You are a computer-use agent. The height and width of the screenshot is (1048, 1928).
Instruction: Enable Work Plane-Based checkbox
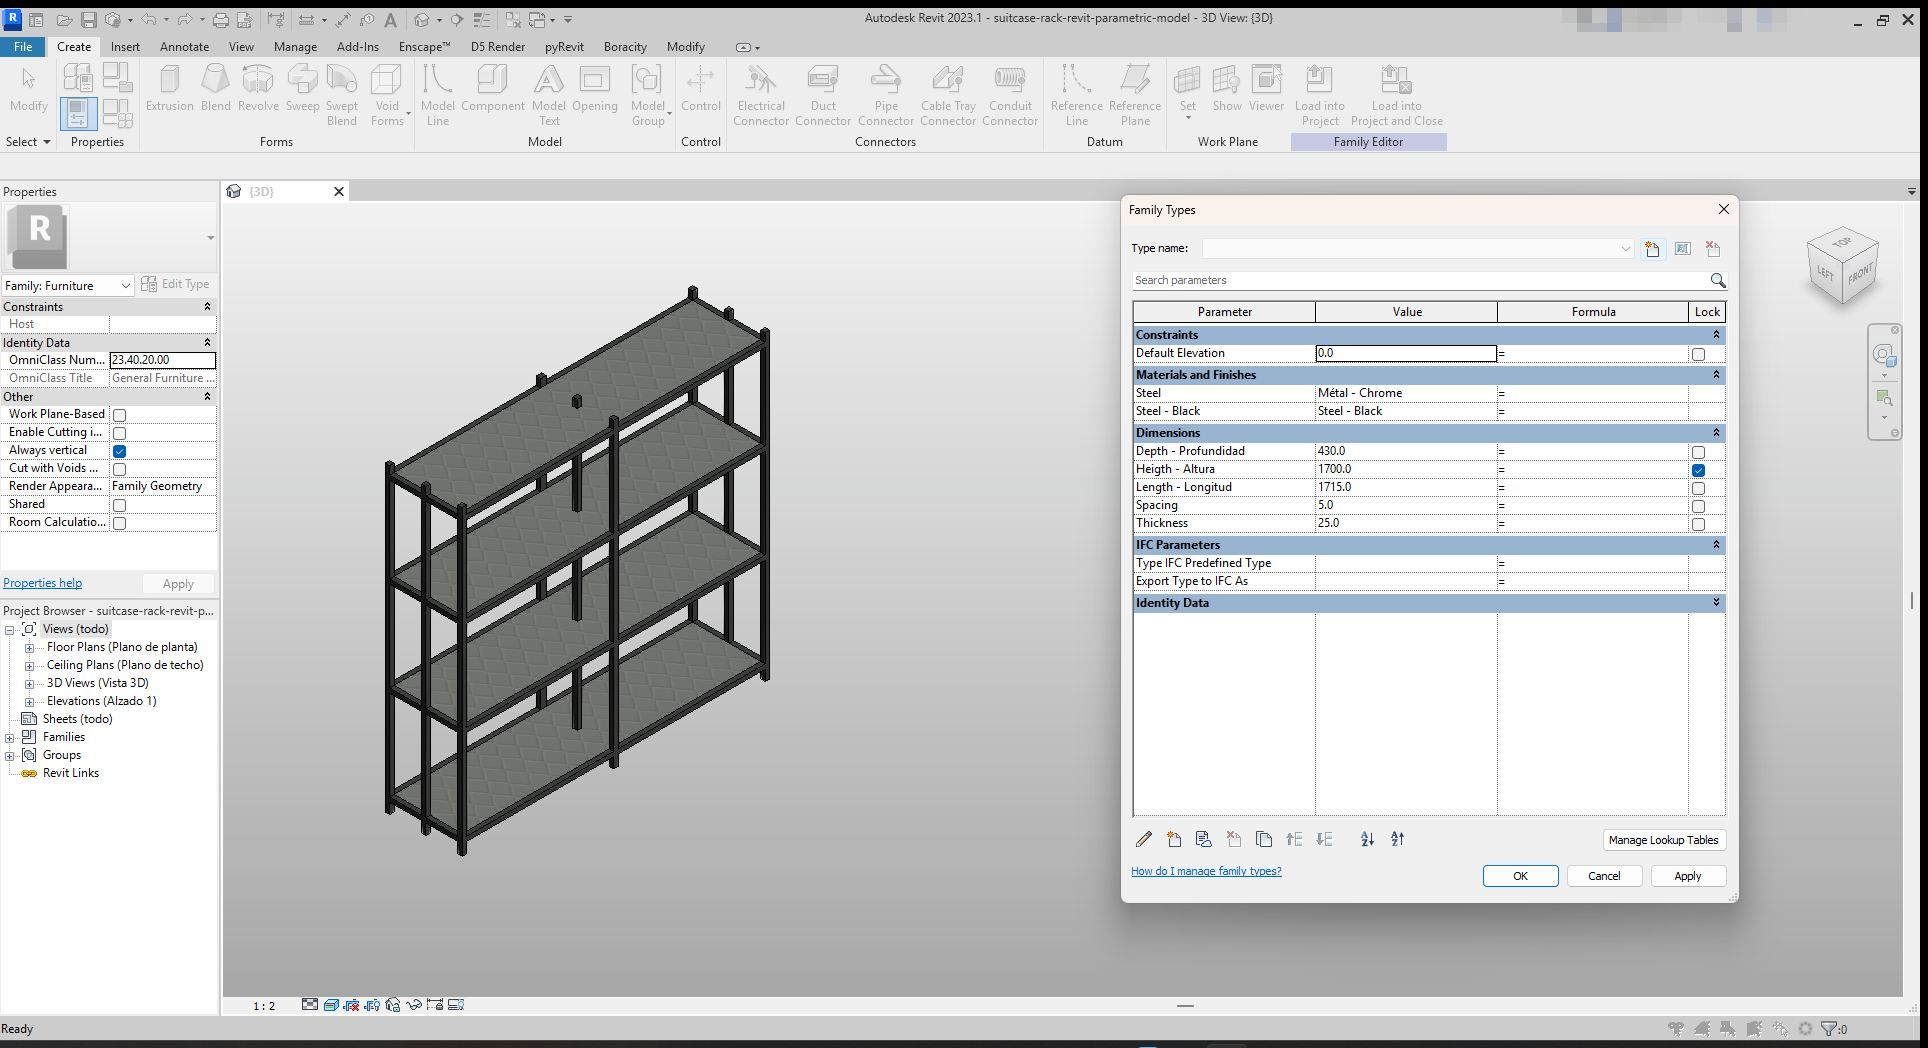coord(120,415)
